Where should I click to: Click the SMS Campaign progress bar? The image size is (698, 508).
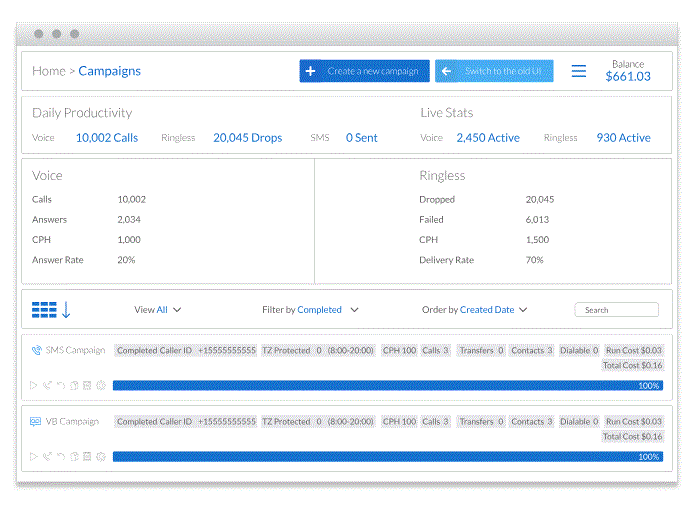click(388, 386)
